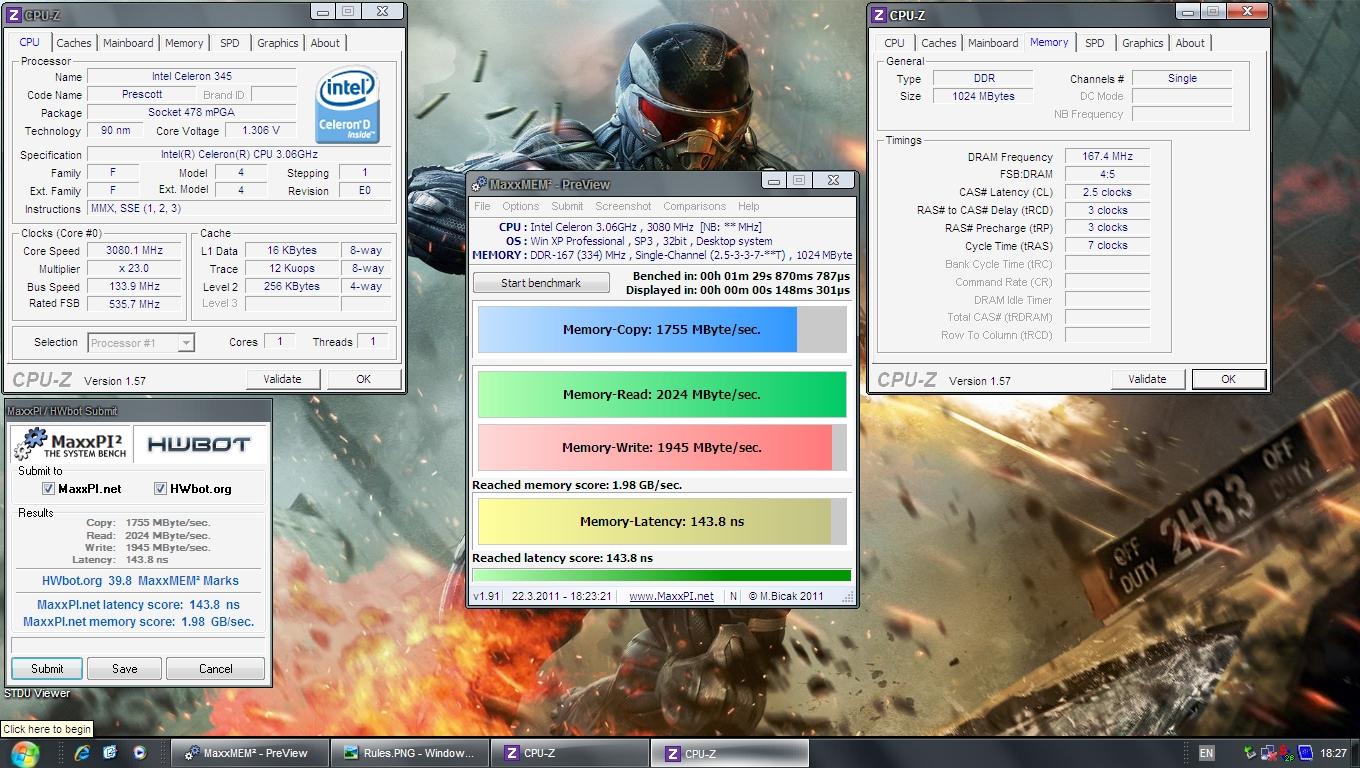Click the Memory-Copy result bar
1360x768 pixels.
pyautogui.click(x=662, y=330)
